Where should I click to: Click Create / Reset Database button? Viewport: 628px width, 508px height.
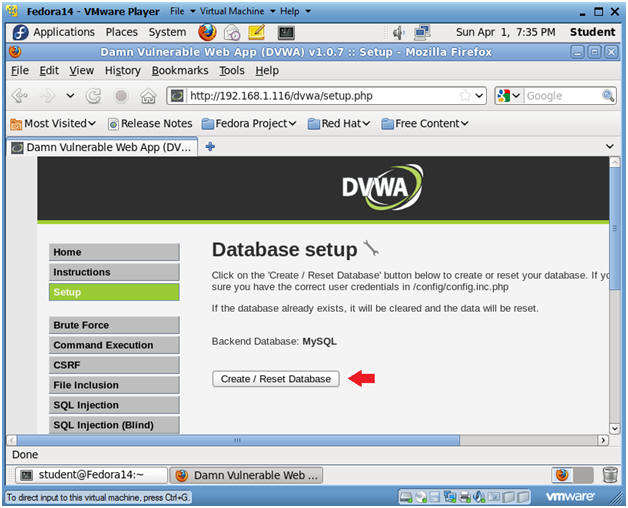pos(276,379)
